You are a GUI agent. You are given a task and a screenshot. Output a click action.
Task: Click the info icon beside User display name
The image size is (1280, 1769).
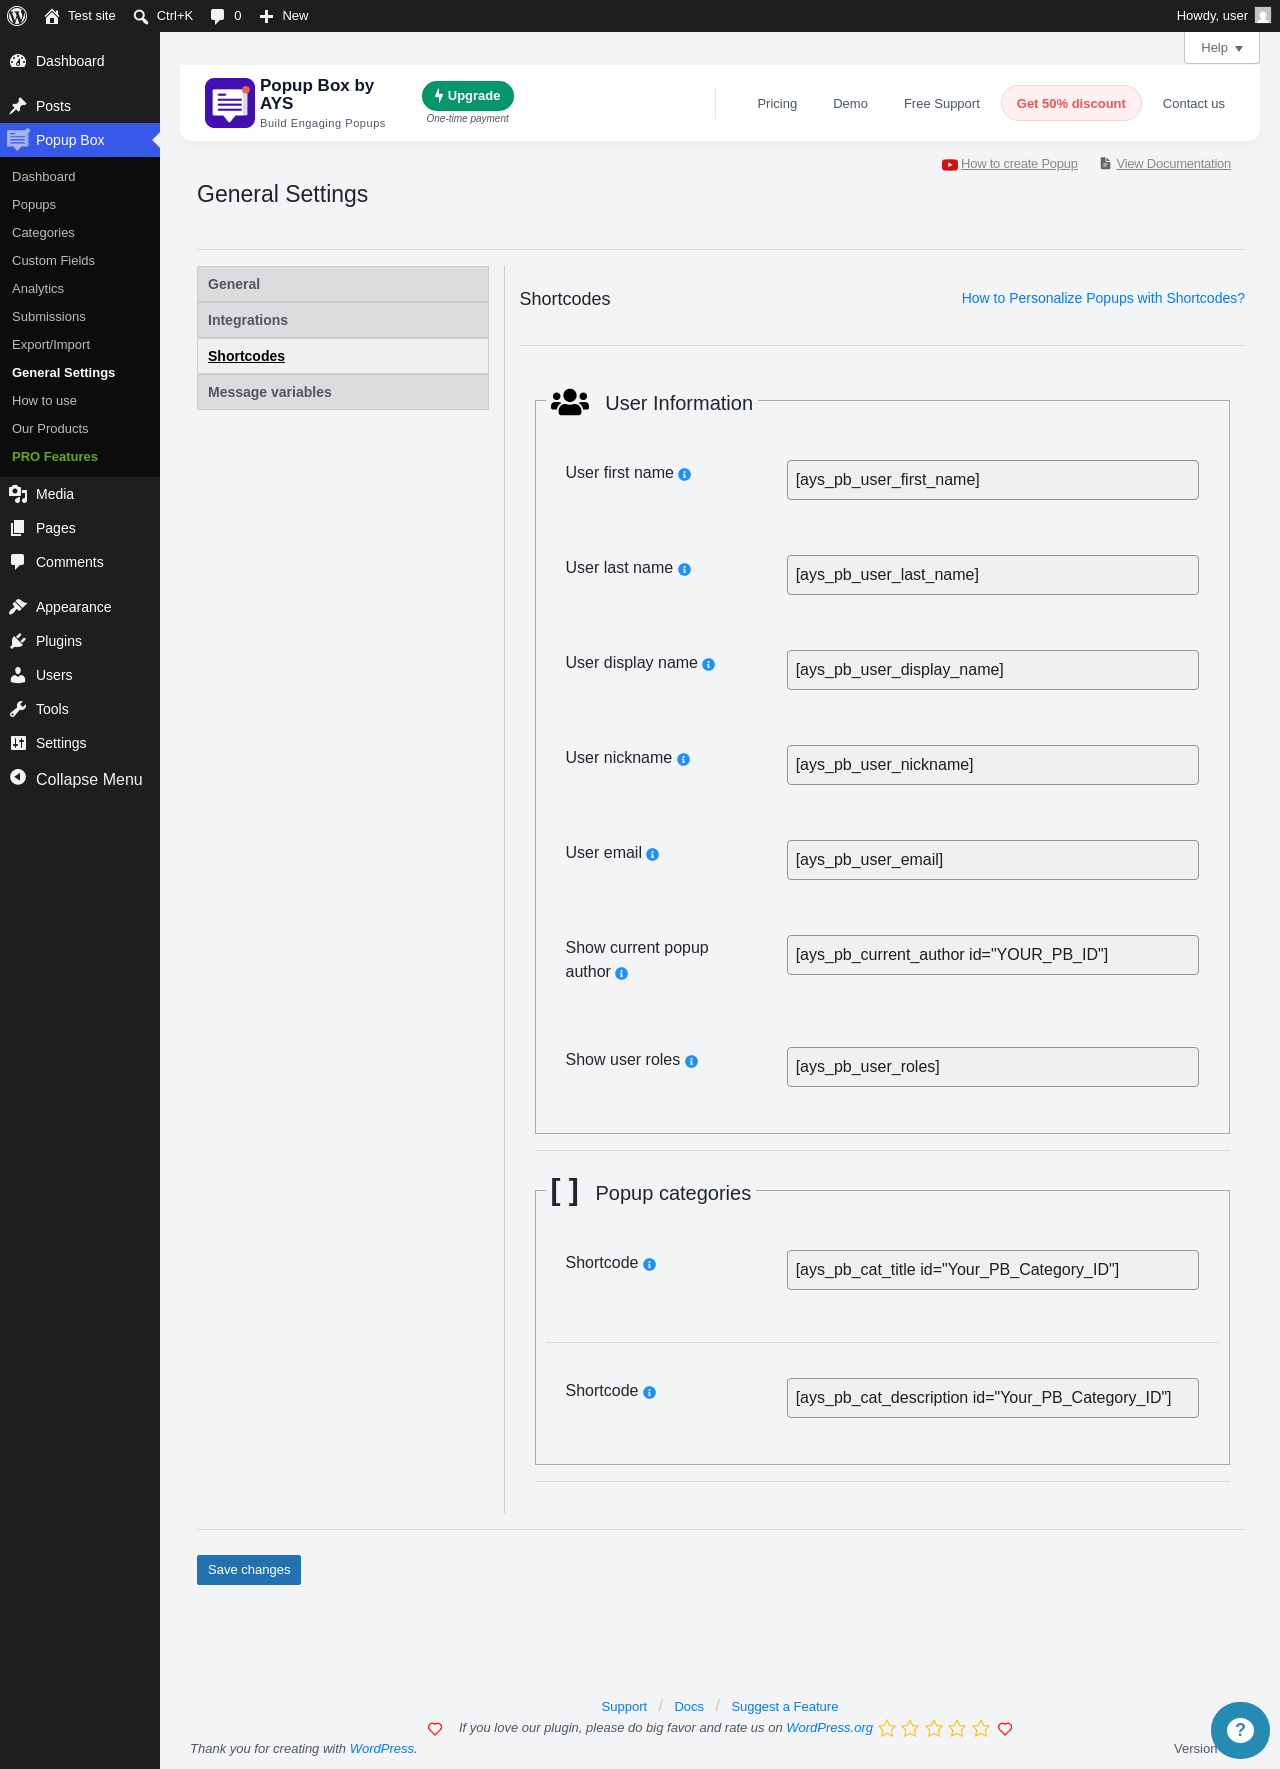709,665
